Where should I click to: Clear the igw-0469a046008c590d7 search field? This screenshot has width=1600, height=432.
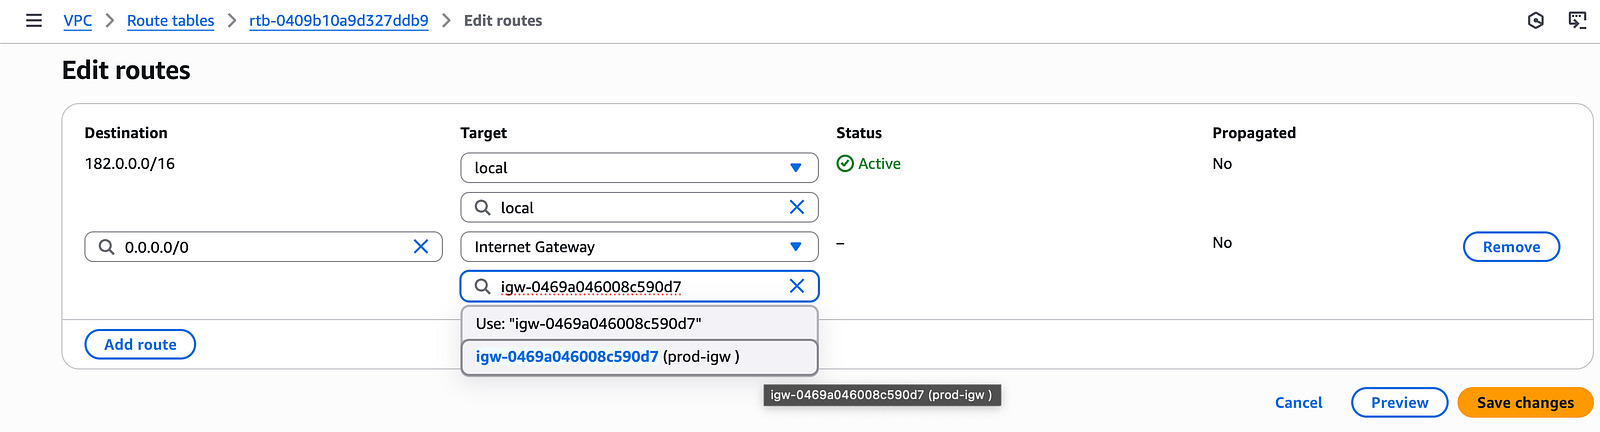click(x=797, y=286)
